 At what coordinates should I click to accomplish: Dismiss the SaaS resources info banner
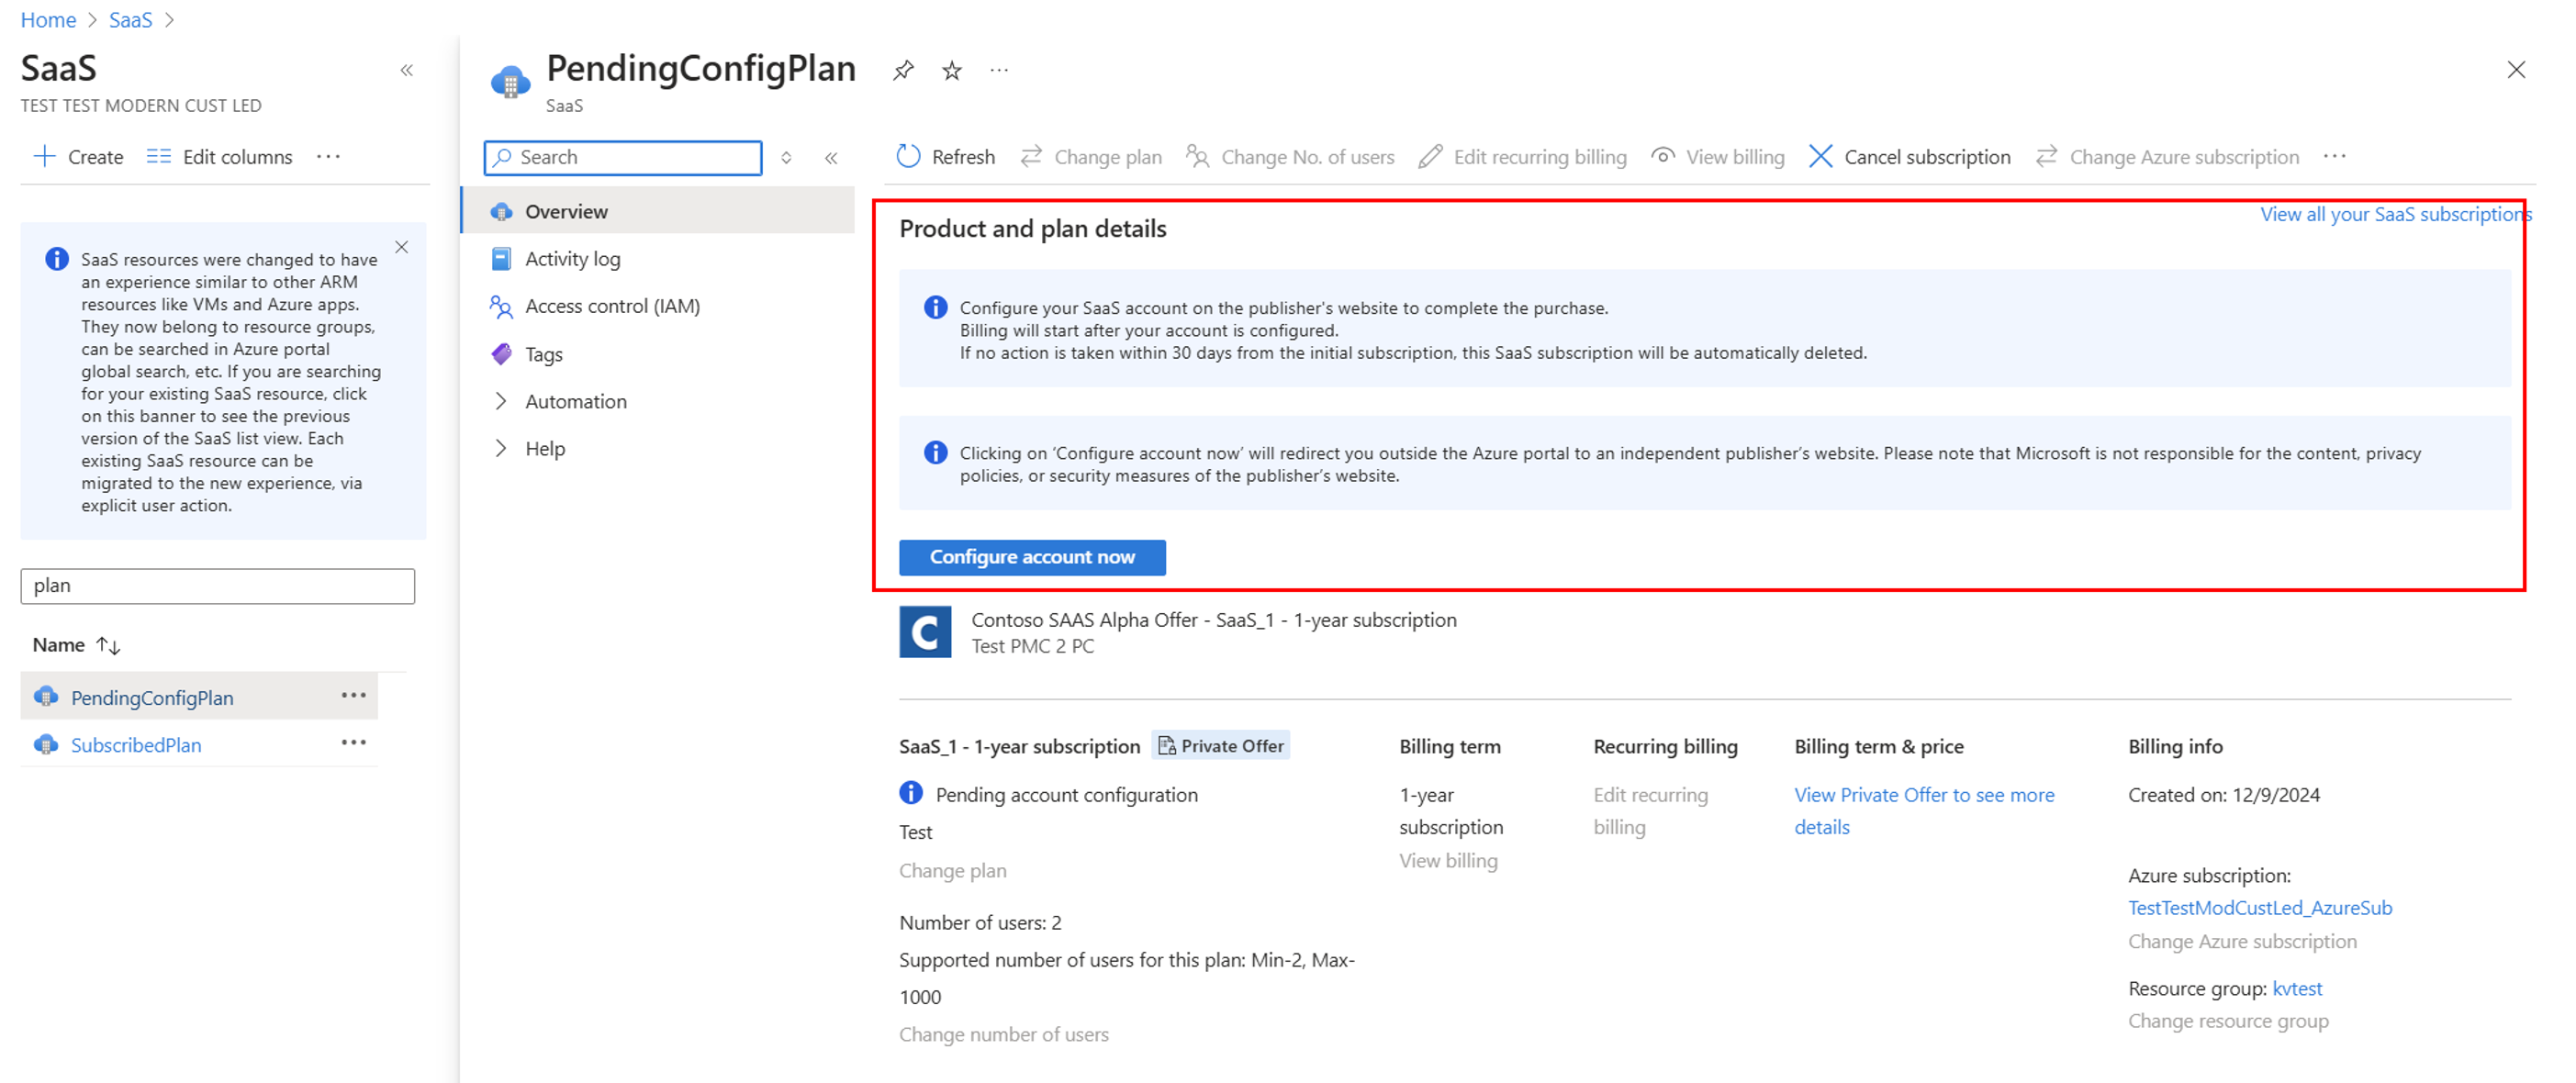click(402, 247)
